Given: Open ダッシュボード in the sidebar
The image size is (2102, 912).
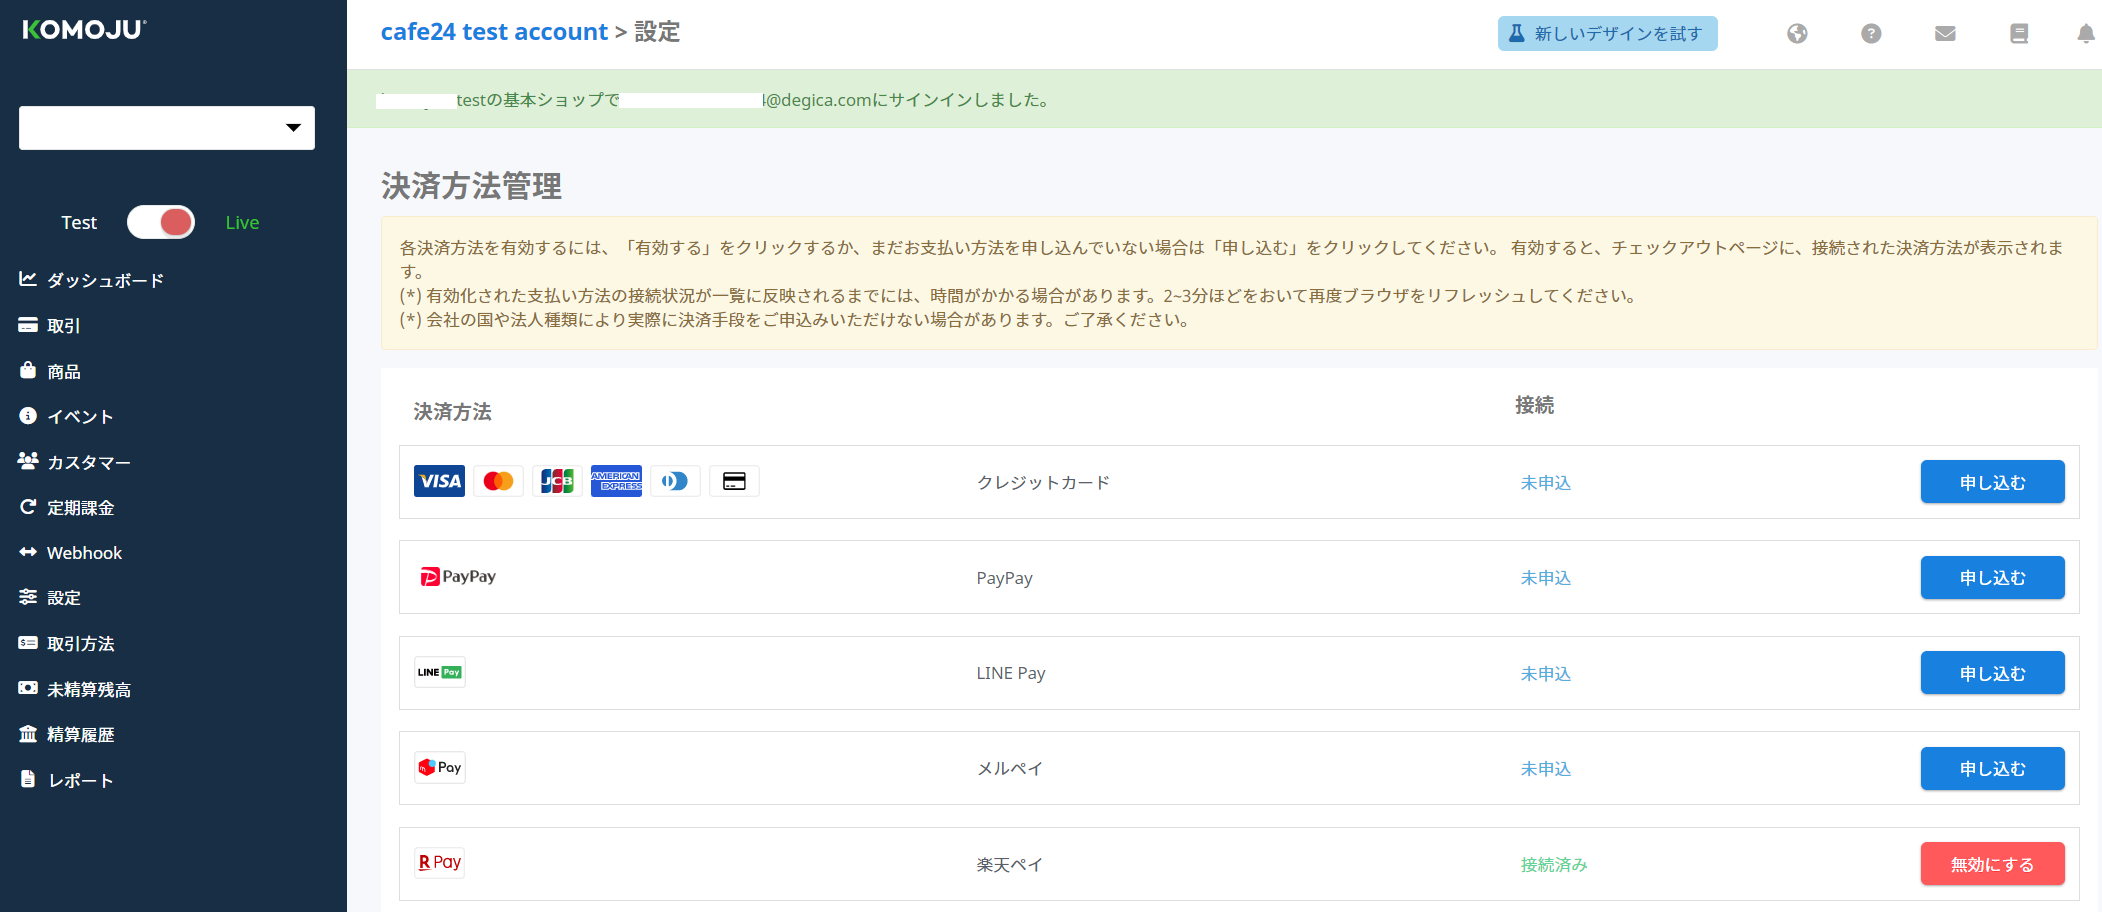Looking at the screenshot, I should (104, 281).
